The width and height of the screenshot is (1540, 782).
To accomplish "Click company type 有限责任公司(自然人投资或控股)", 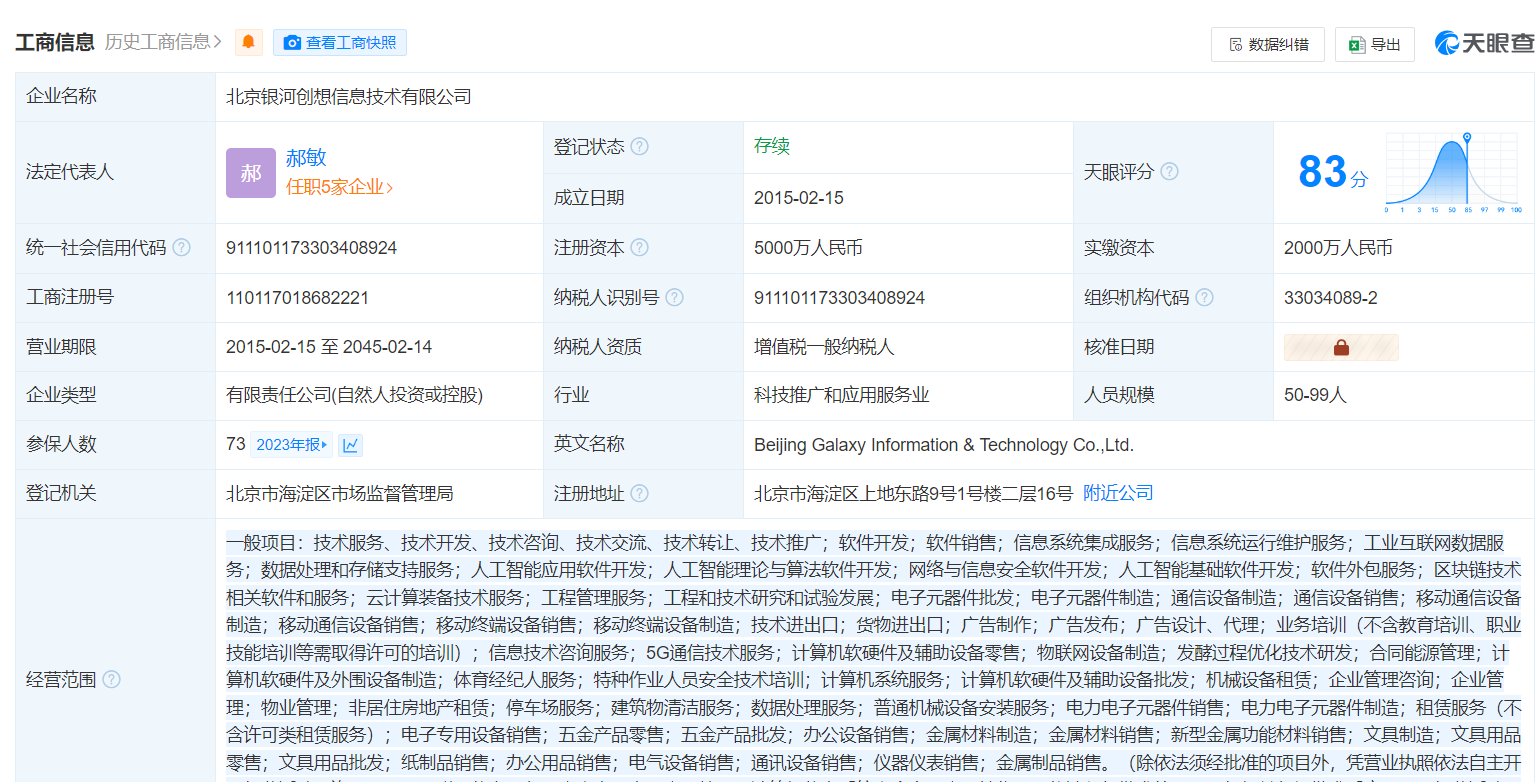I will 354,395.
